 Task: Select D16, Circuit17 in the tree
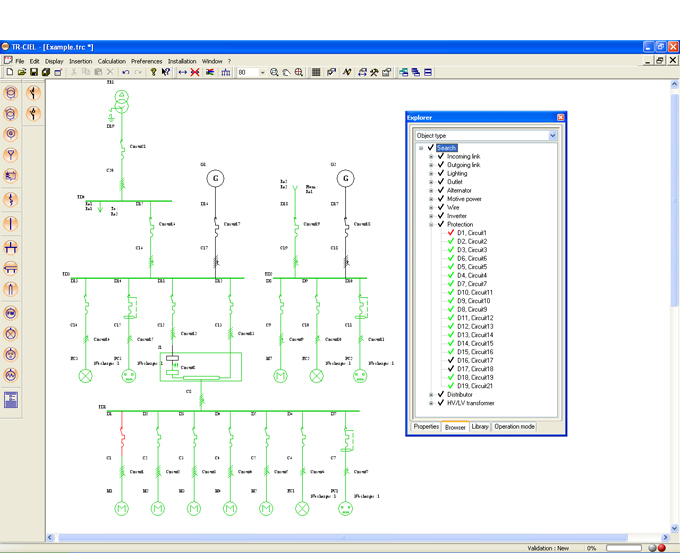(475, 360)
